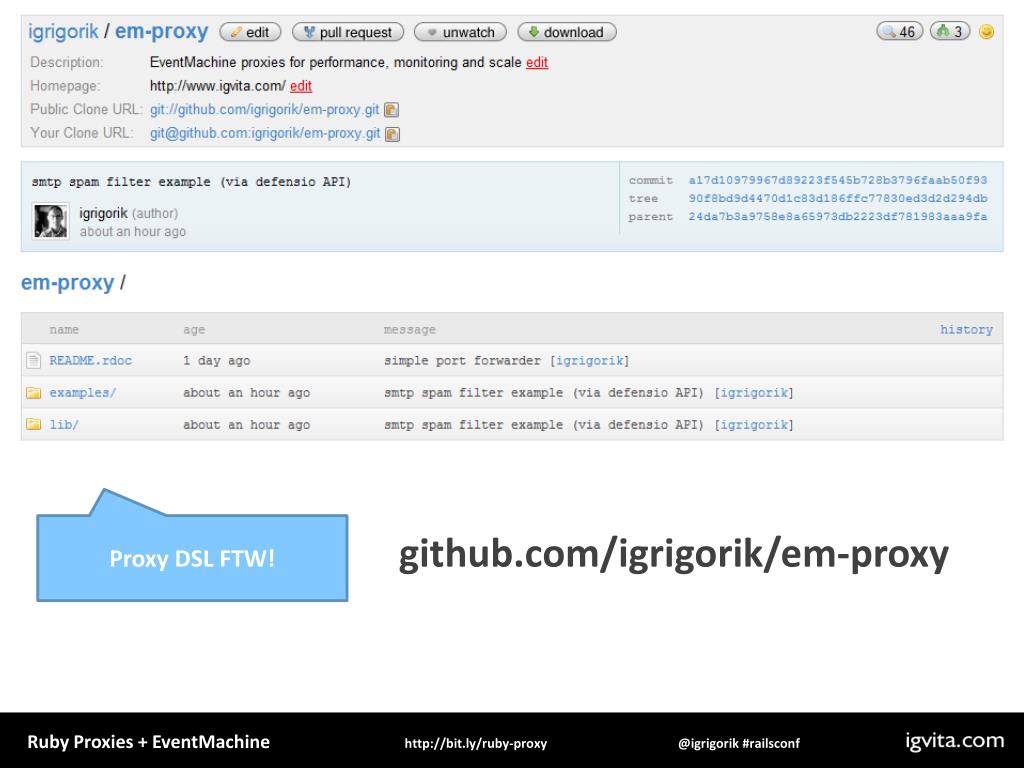
Task: Click the igrigorik author name in commit box
Action: coord(103,213)
